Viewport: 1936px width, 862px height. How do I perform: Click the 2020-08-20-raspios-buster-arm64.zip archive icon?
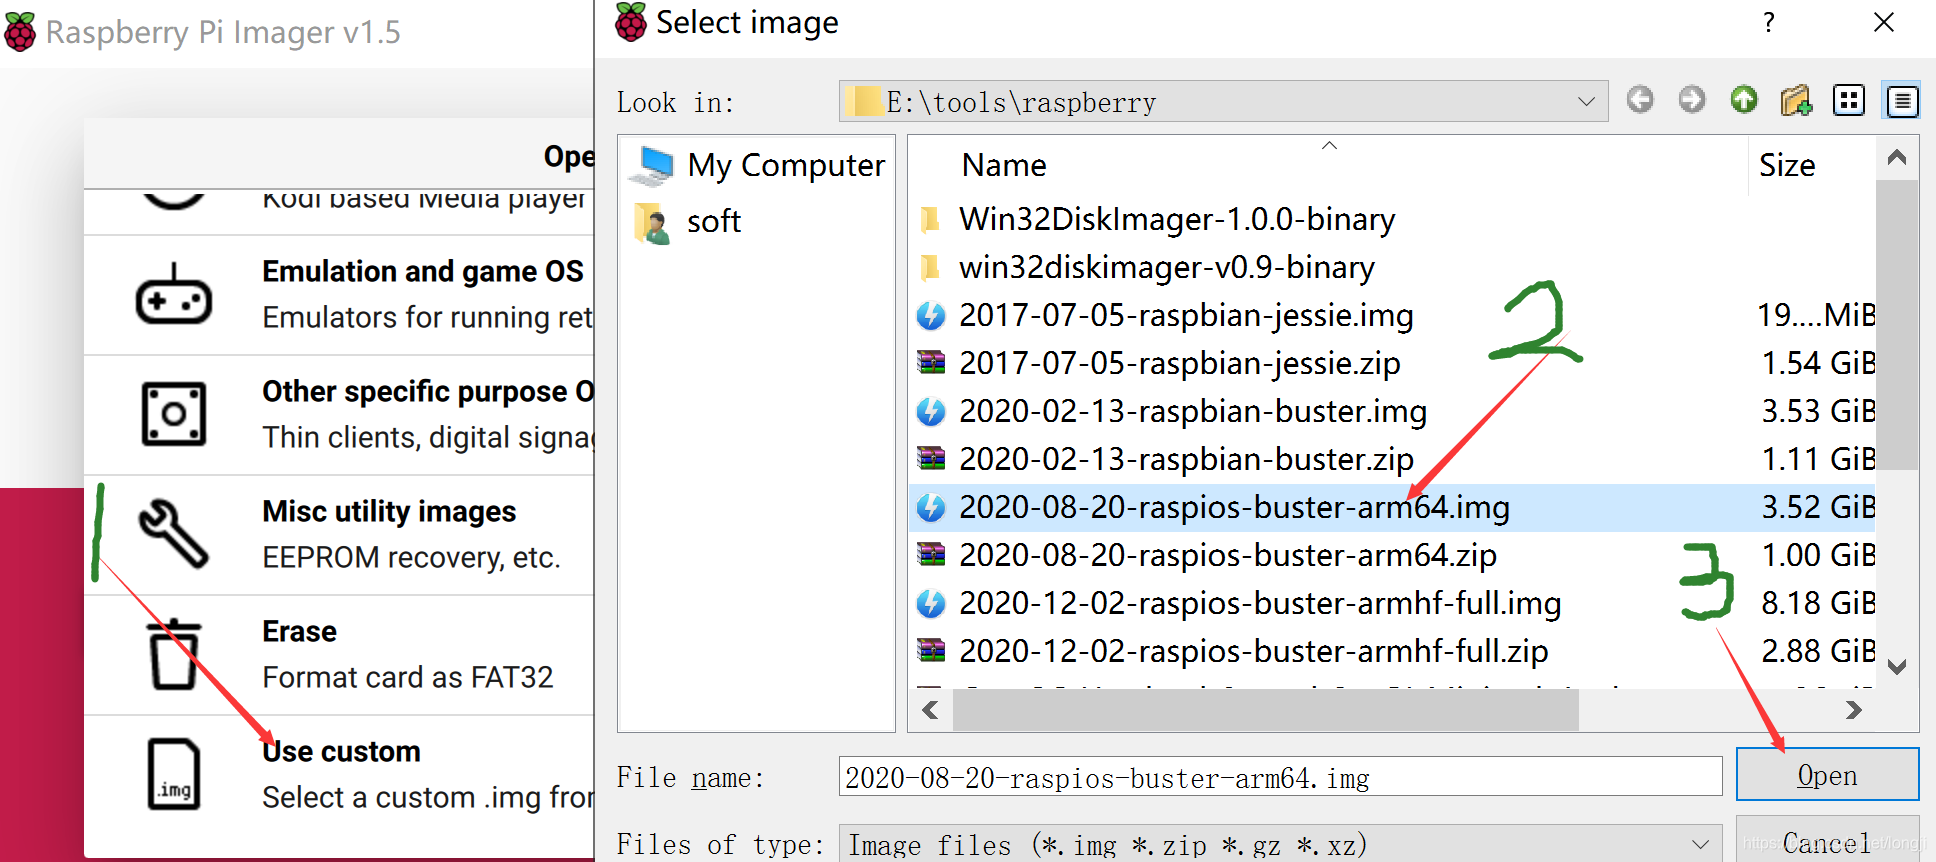(931, 554)
